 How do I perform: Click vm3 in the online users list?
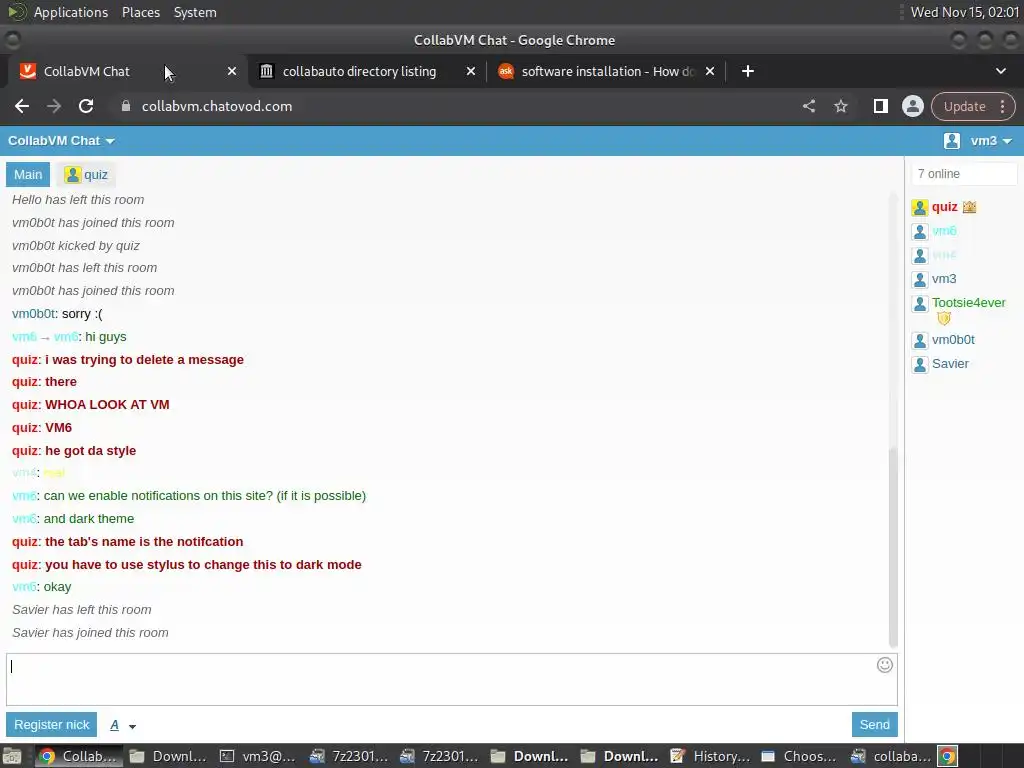tap(944, 279)
